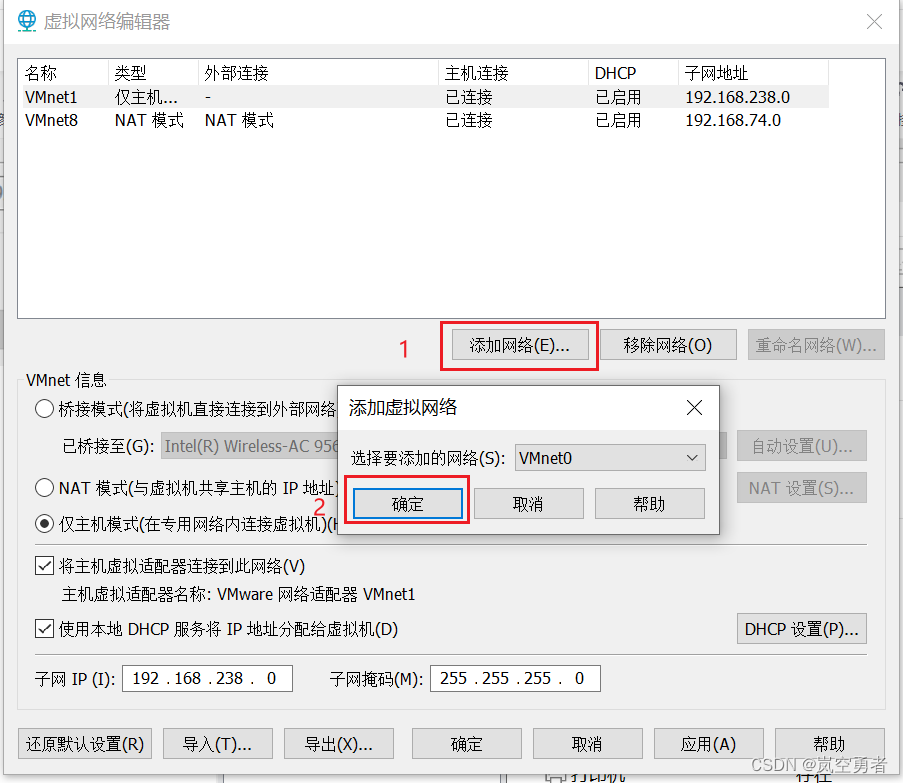Confirm with 确定 in 添加虚拟网络 dialog

point(408,504)
